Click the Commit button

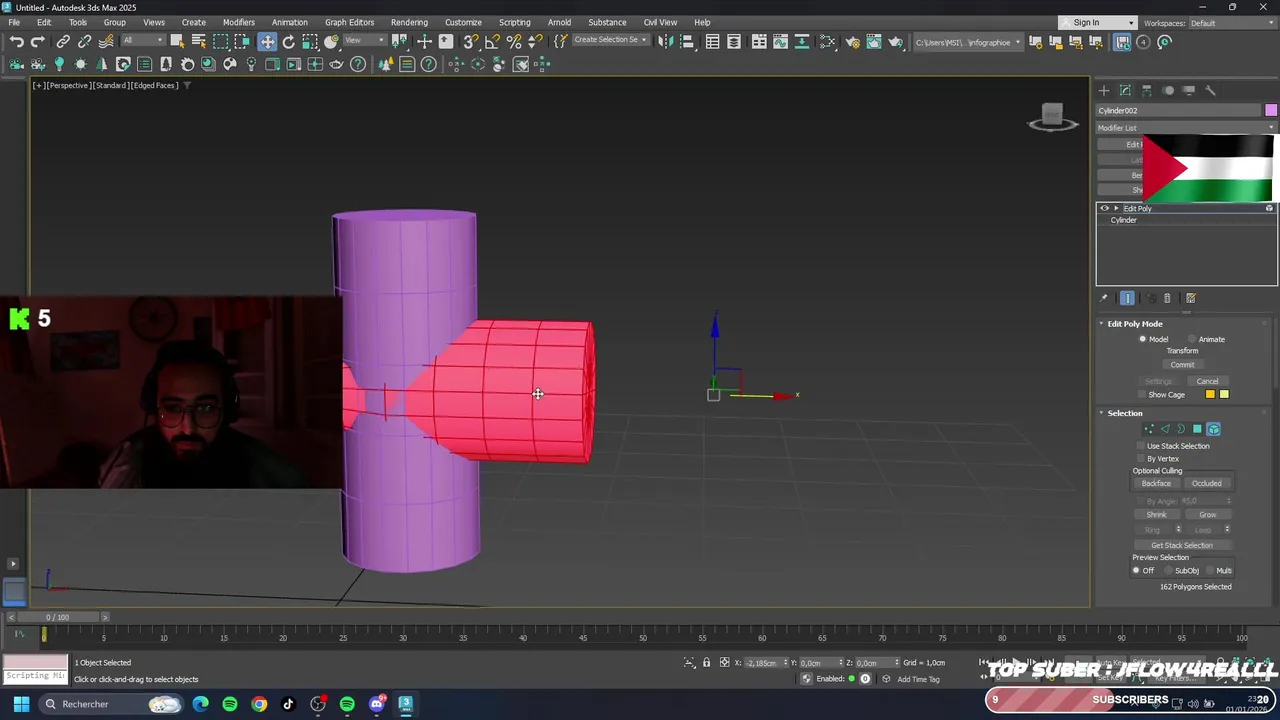[x=1182, y=365]
